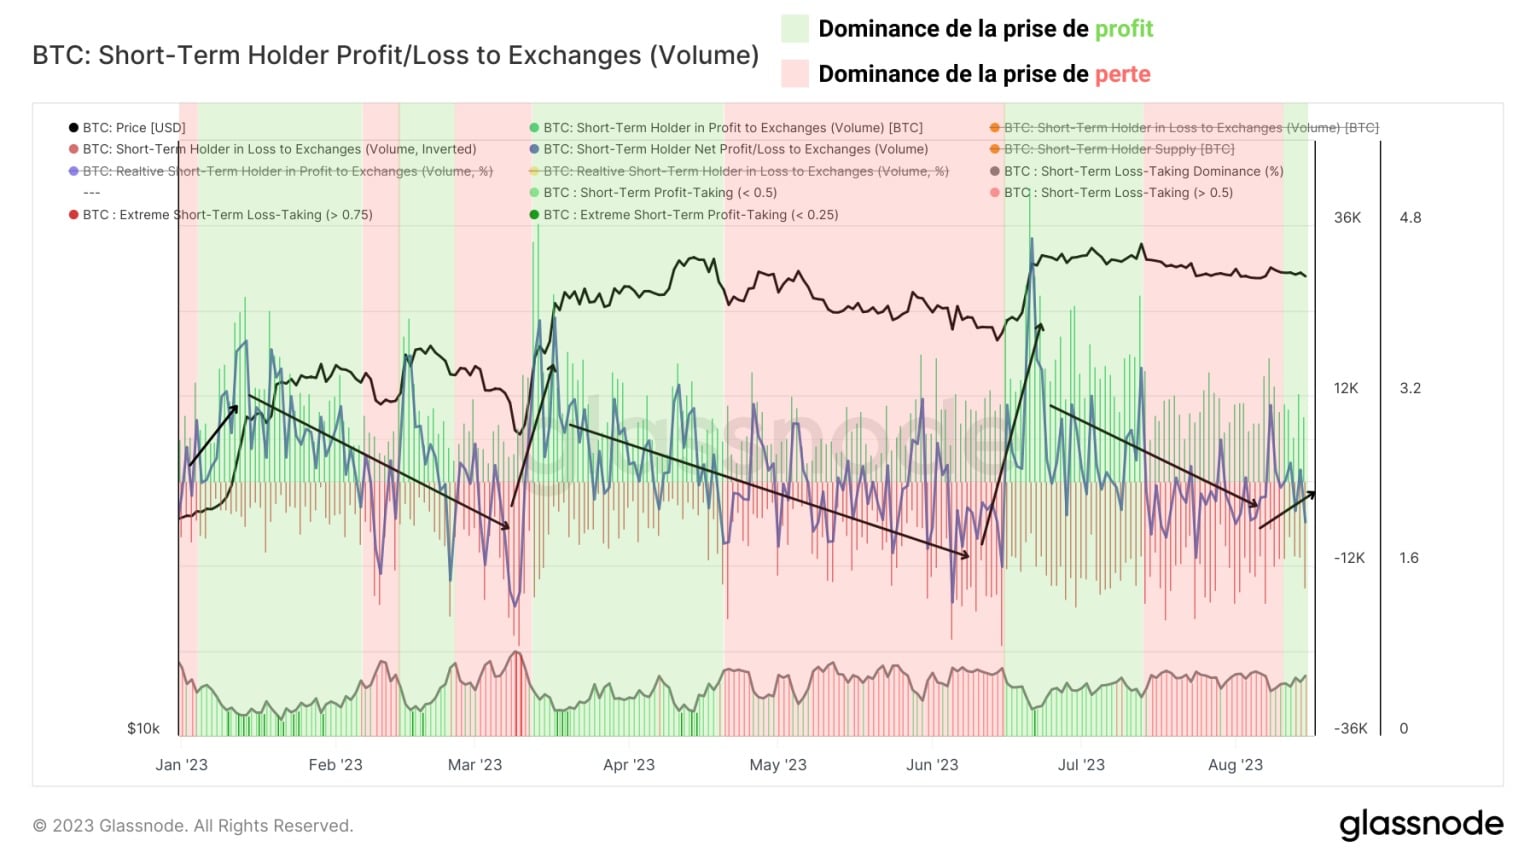Click the chart title Short-Term Holder Profit/Loss
The image size is (1536, 864).
pos(395,55)
